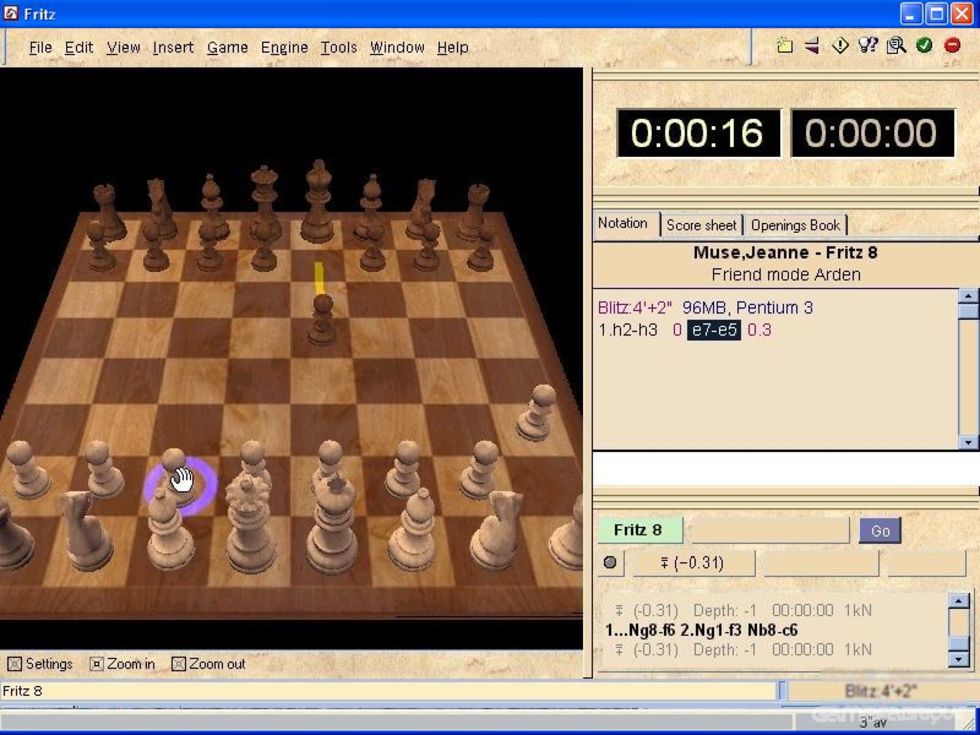
Task: Click the Muse,Jeanne - Fritz 8 game header
Action: [x=786, y=252]
